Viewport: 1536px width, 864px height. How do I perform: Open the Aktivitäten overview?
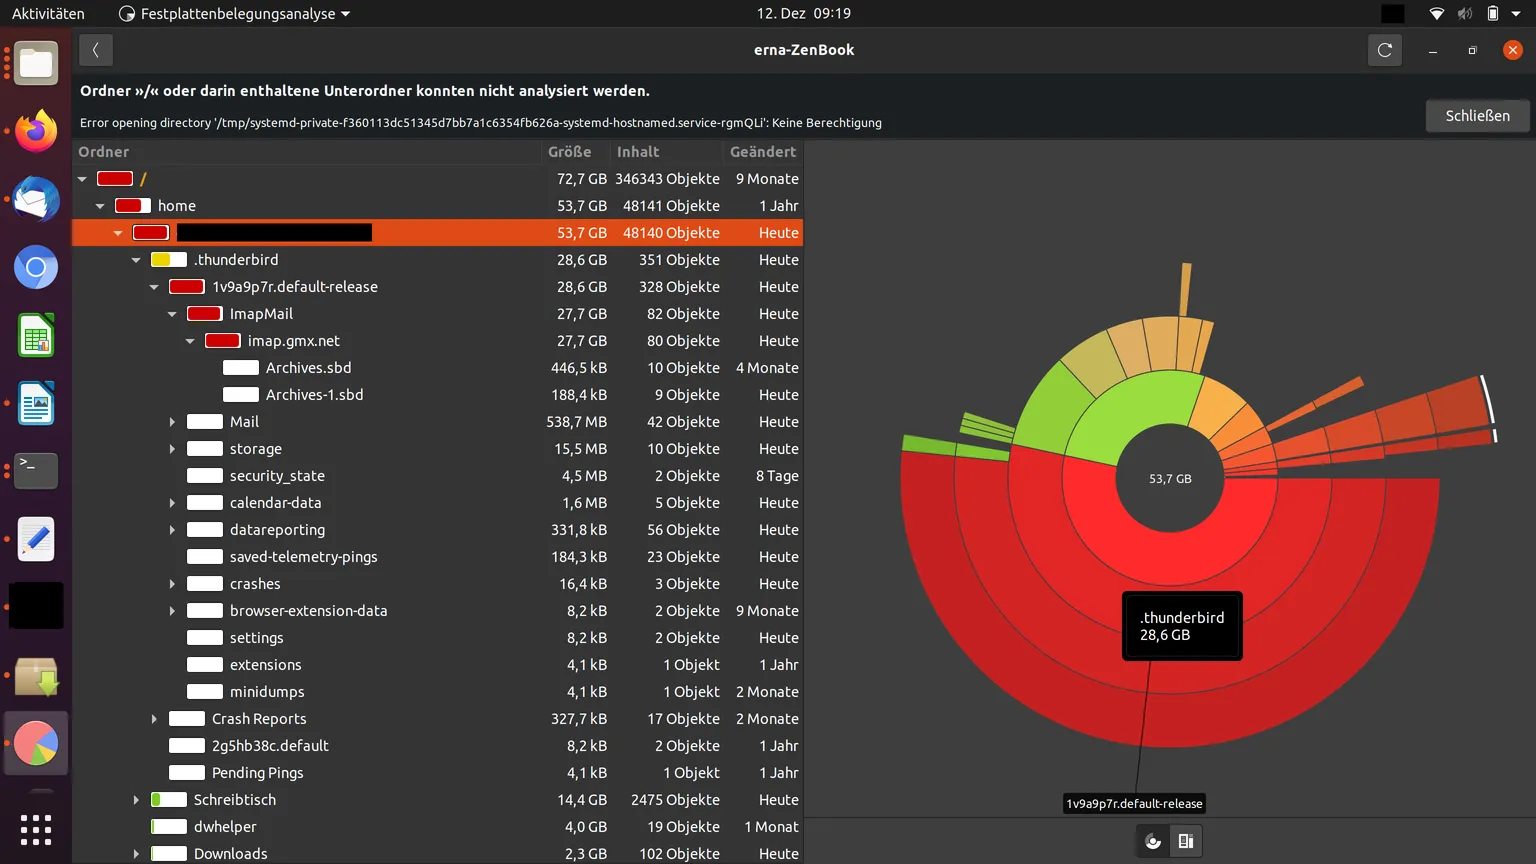click(x=48, y=14)
